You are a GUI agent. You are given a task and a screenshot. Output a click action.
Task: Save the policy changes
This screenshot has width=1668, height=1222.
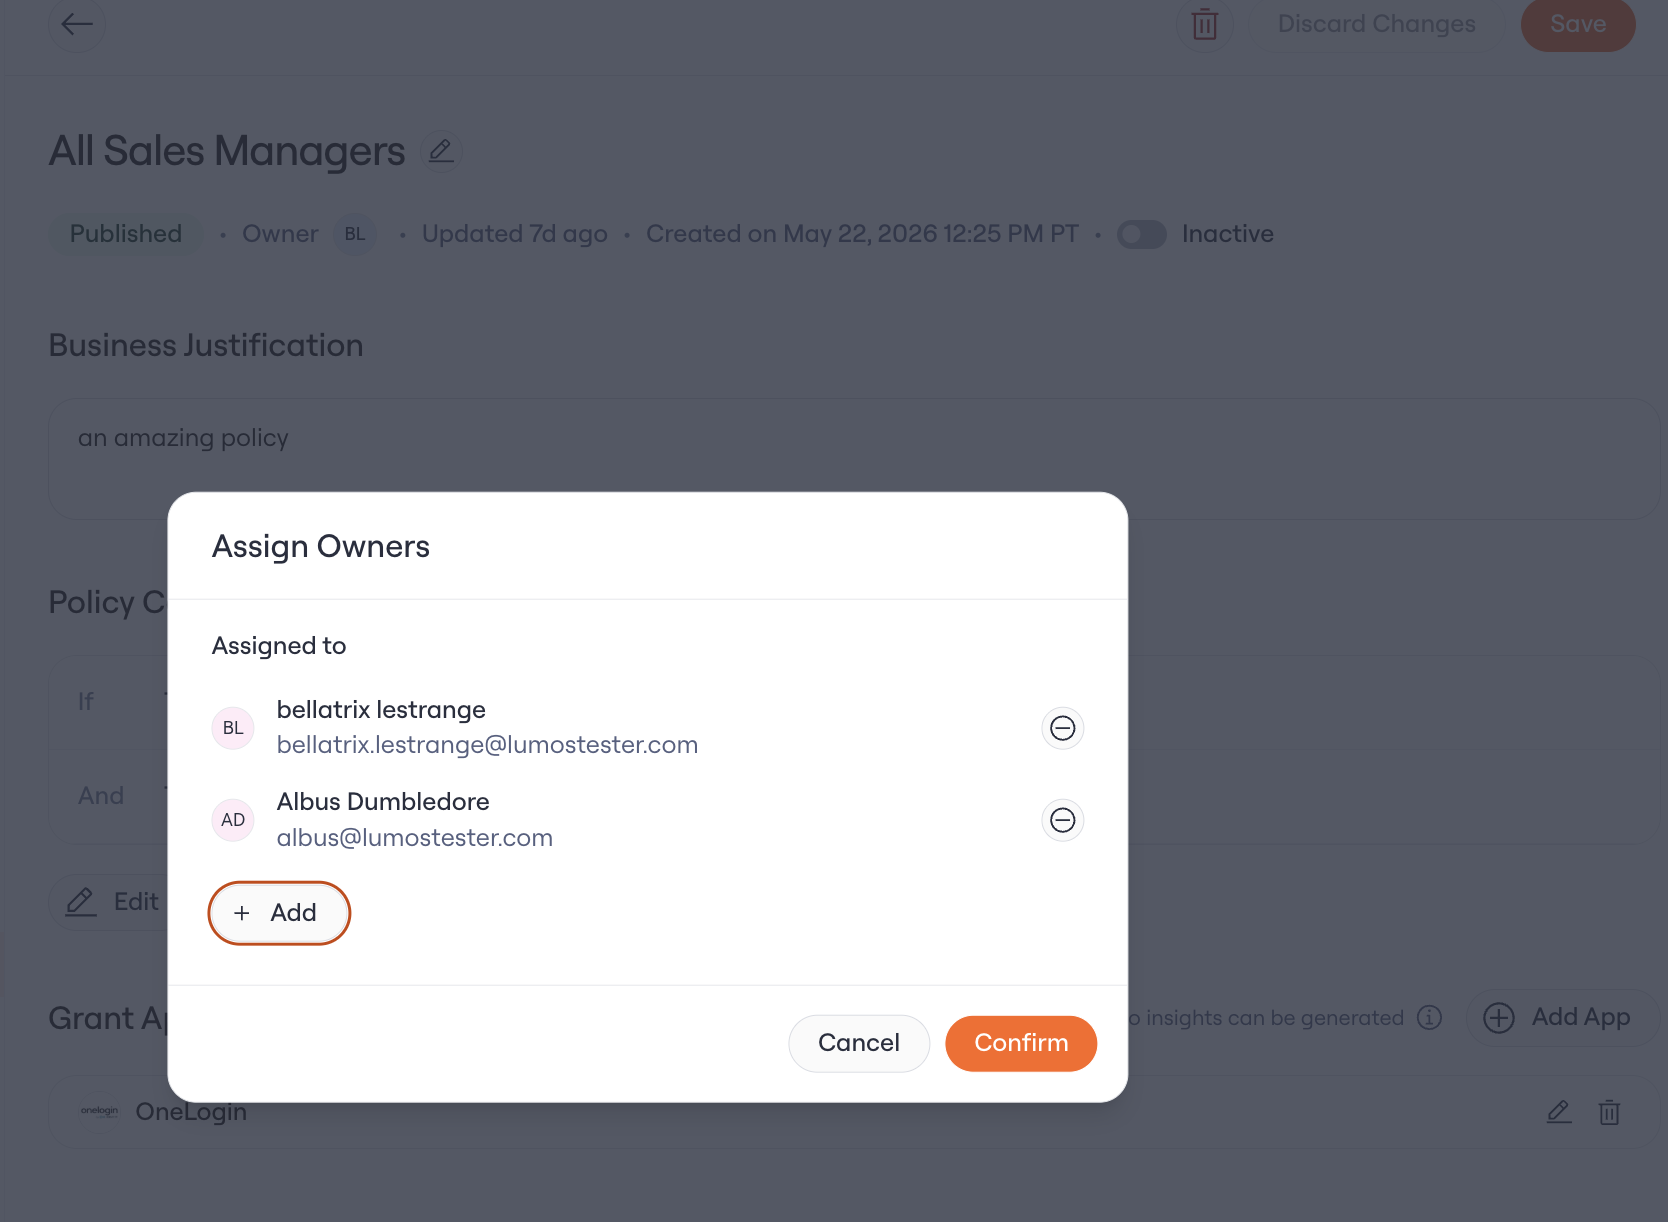click(x=1578, y=24)
